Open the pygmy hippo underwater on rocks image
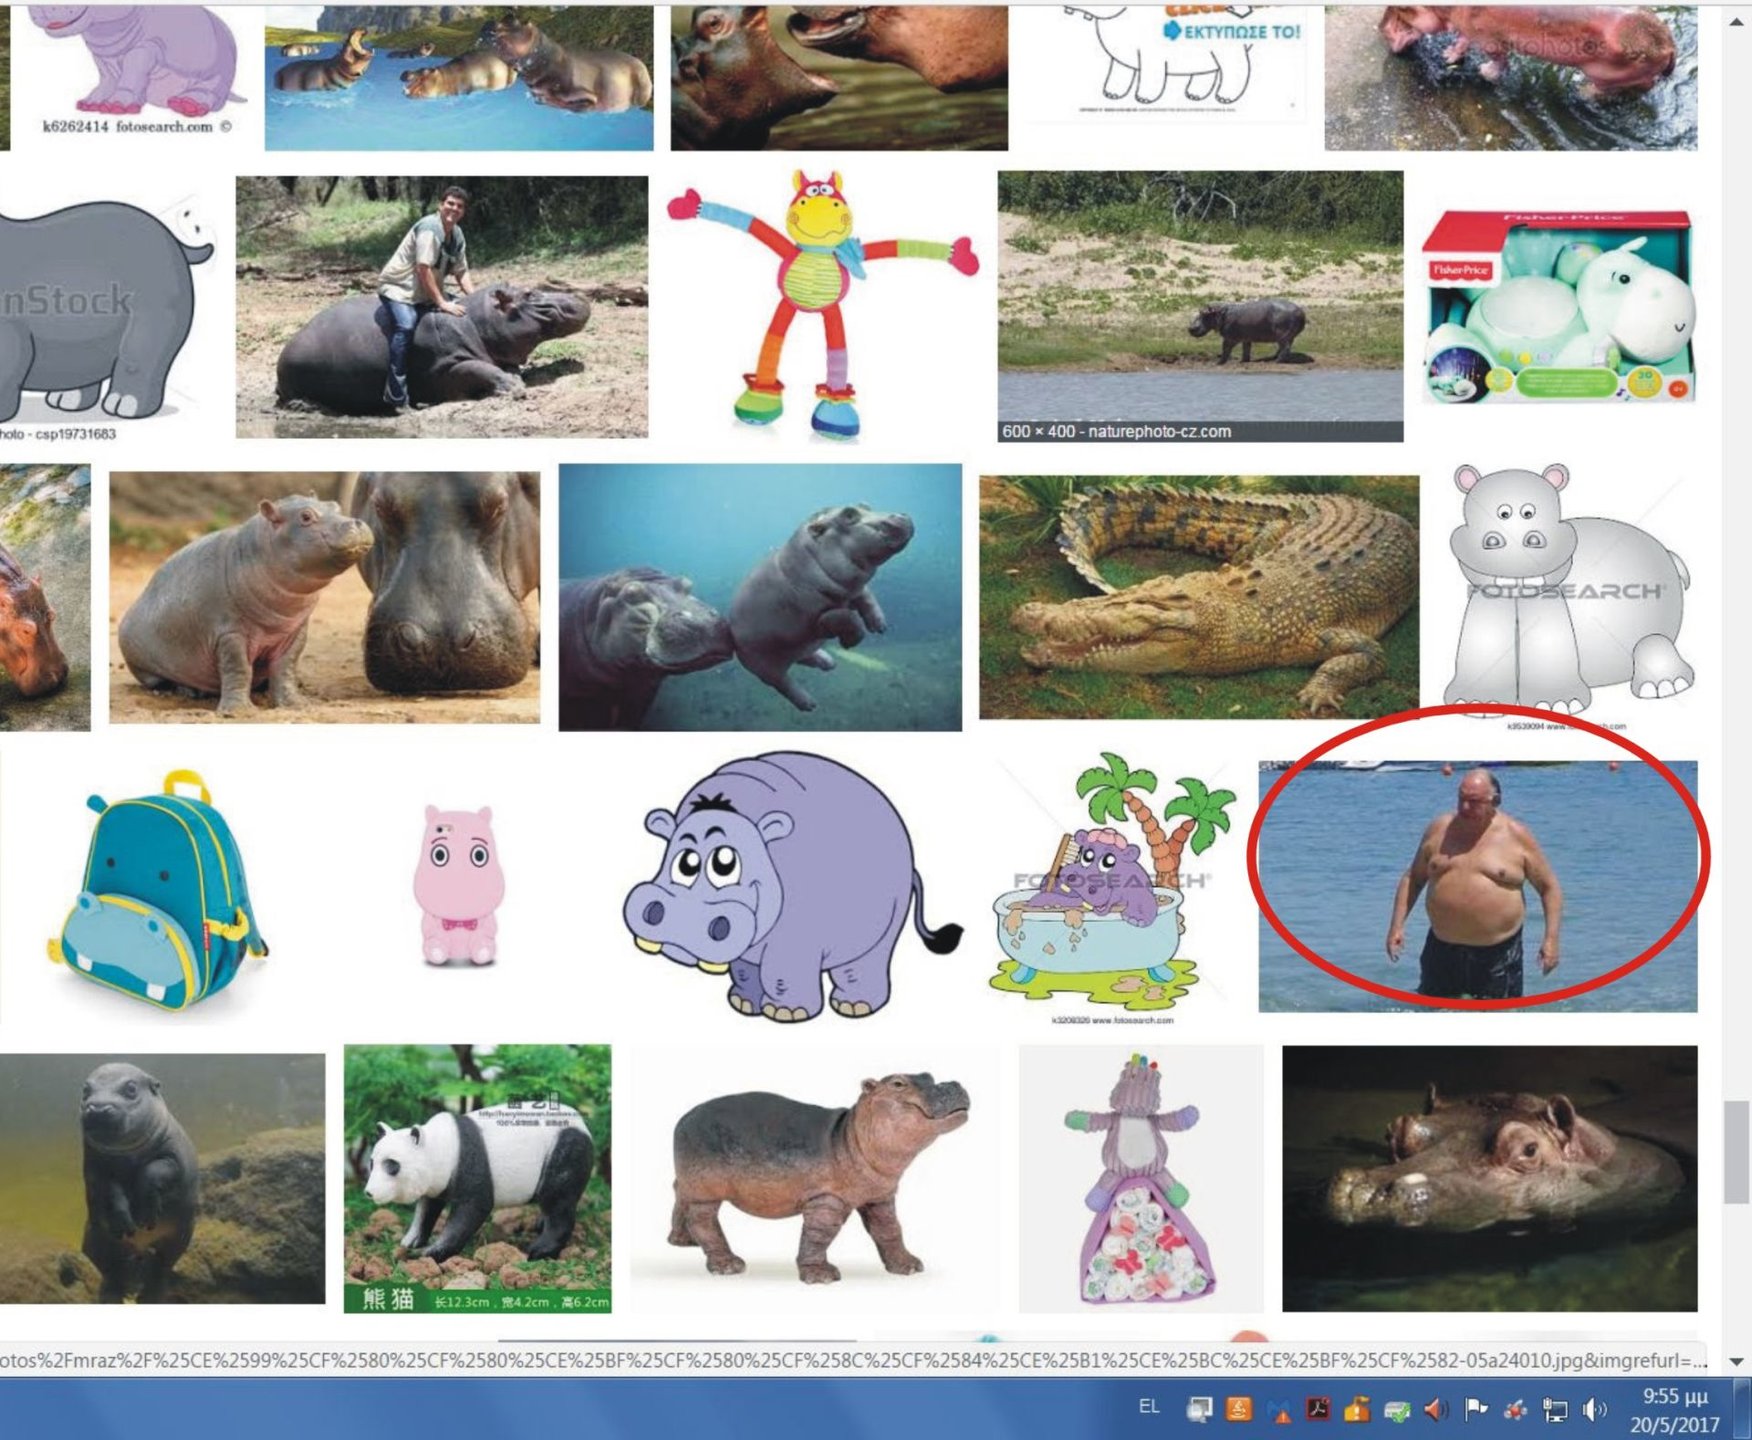Viewport: 1752px width, 1440px height. pos(162,1178)
